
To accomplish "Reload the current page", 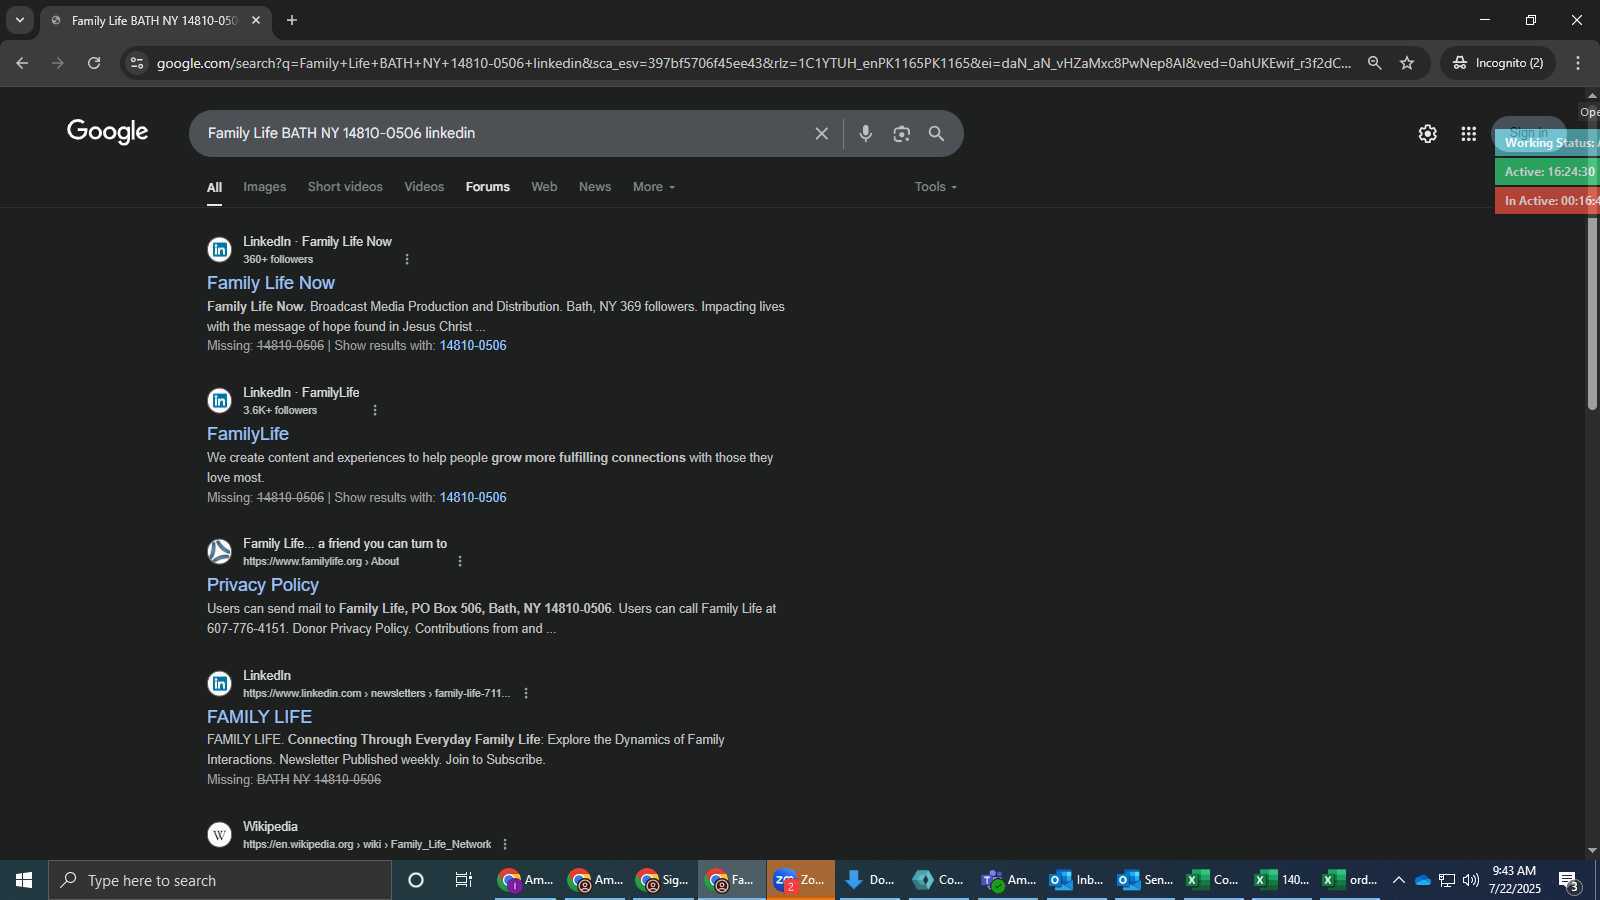I will tap(94, 63).
